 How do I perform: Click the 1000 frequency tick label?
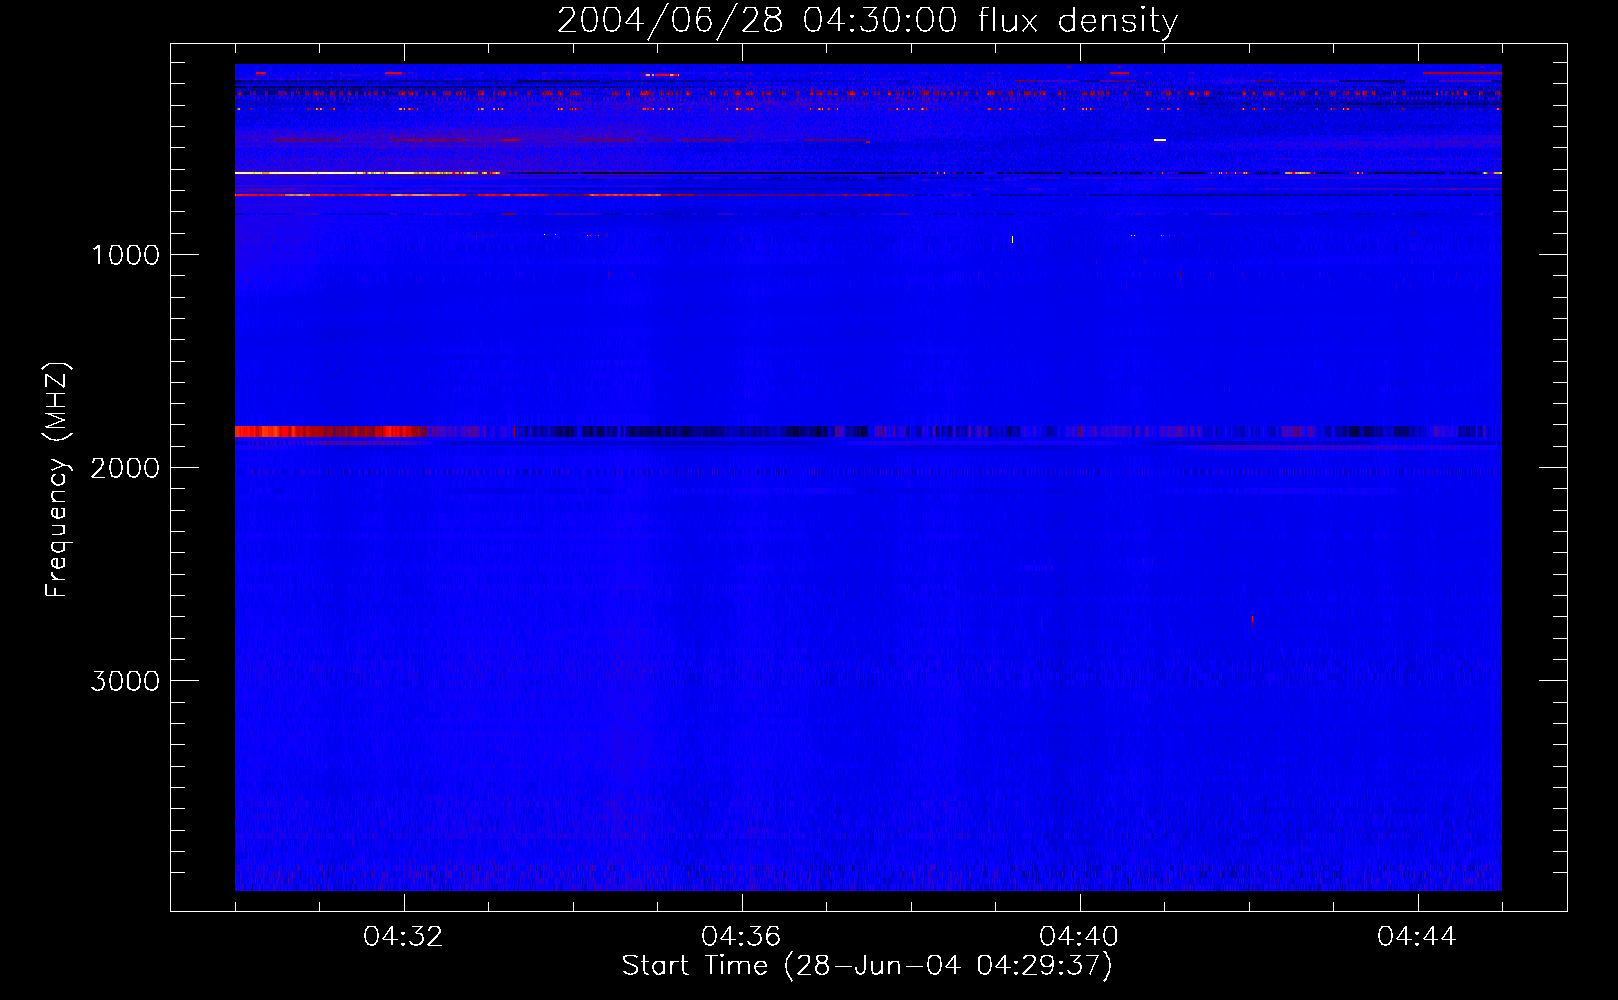click(x=125, y=255)
